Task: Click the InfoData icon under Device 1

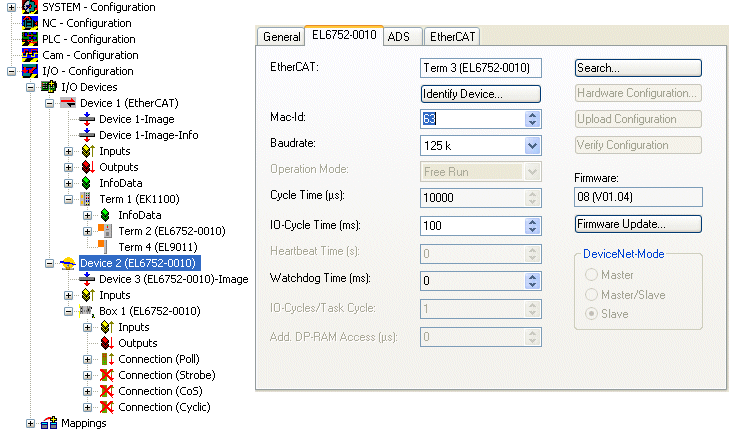Action: tap(86, 183)
